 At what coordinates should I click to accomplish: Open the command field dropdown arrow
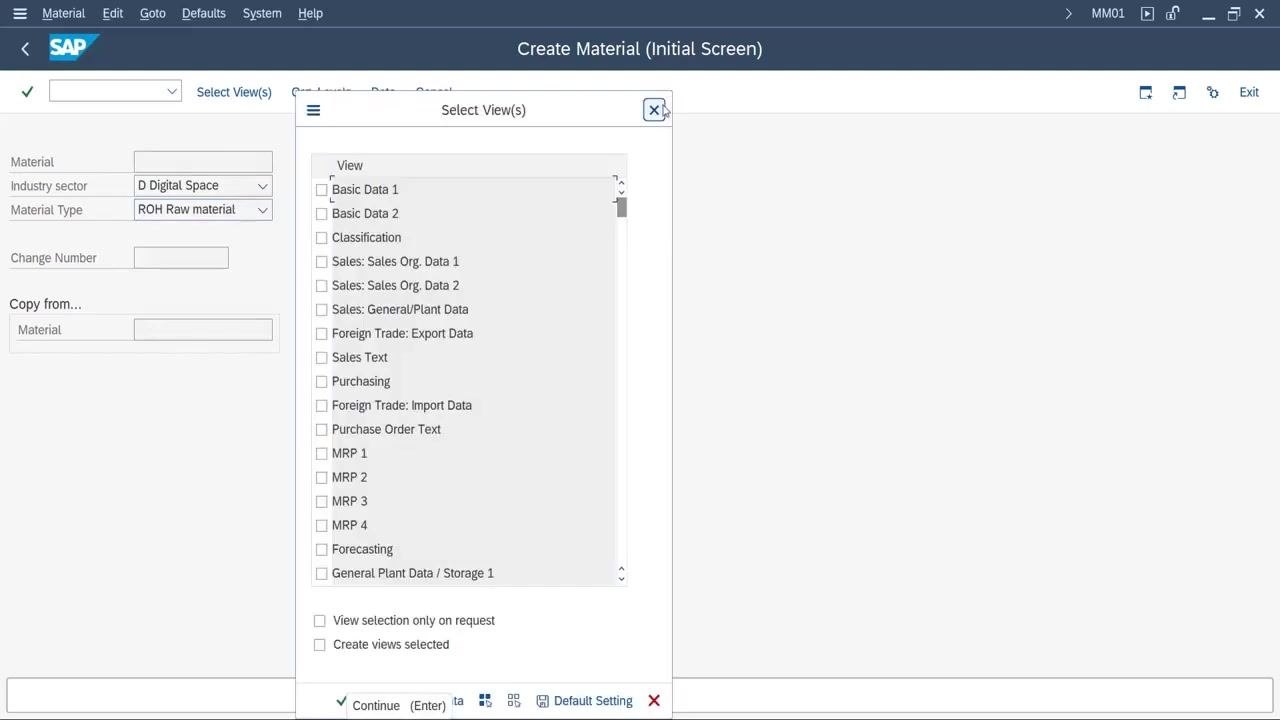coord(172,92)
